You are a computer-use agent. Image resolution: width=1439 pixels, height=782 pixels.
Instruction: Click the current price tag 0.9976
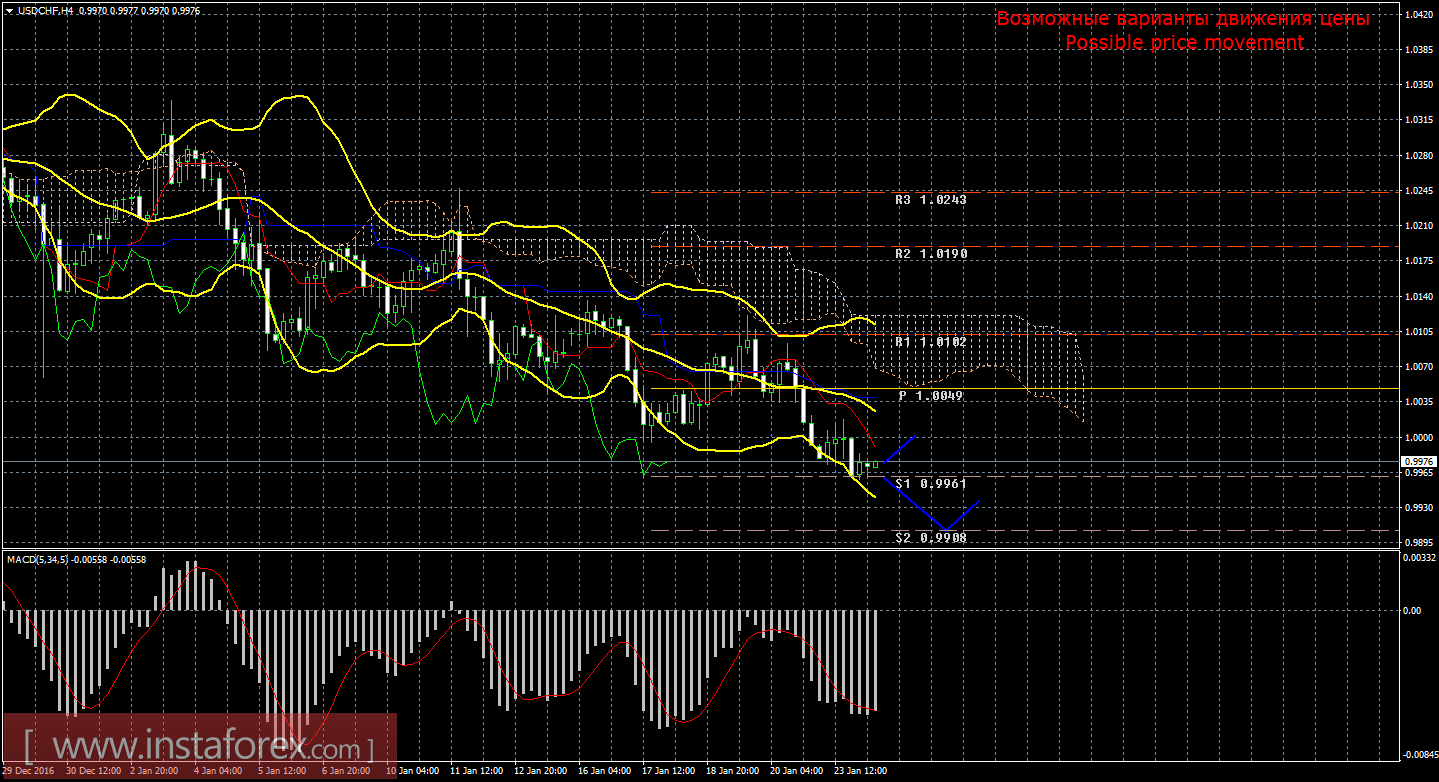(1418, 461)
